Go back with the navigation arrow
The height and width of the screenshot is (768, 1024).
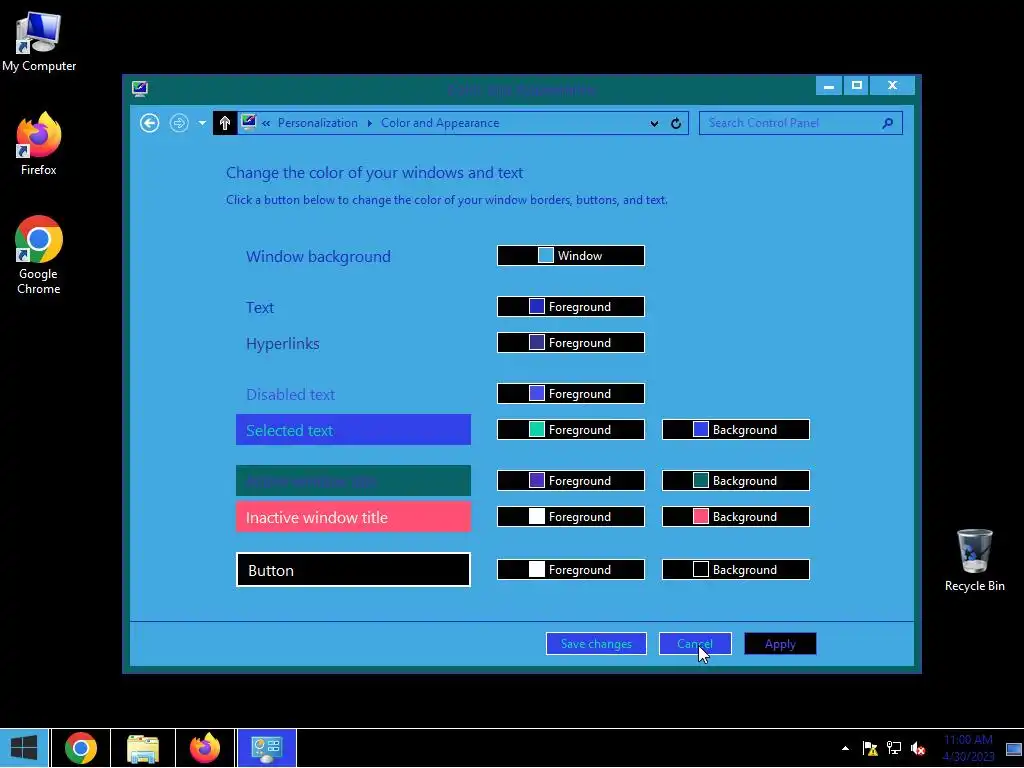click(x=150, y=123)
